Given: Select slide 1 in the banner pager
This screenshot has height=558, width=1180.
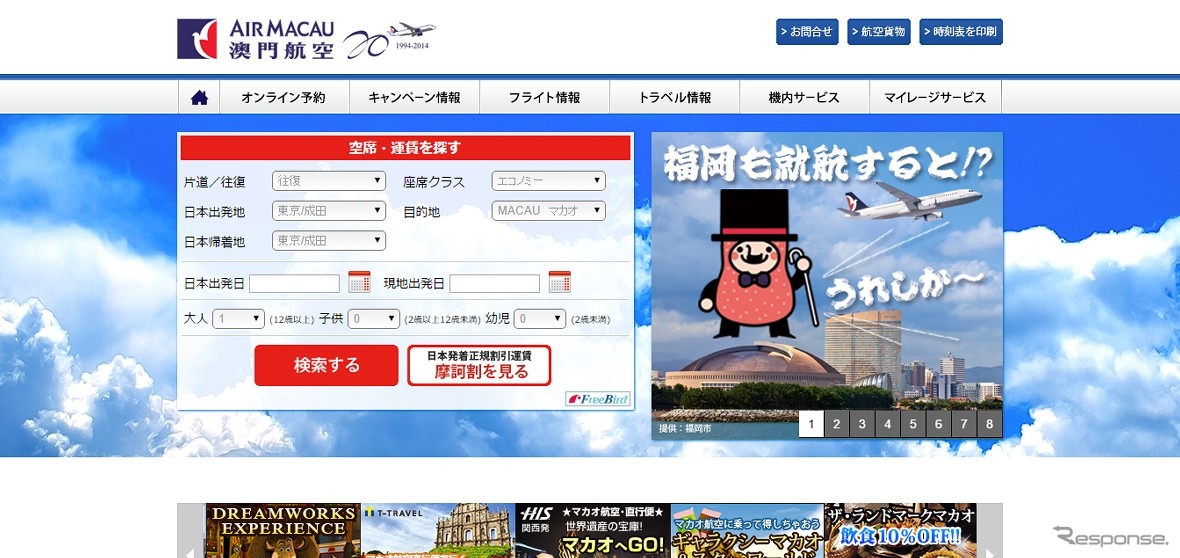Looking at the screenshot, I should [x=811, y=424].
